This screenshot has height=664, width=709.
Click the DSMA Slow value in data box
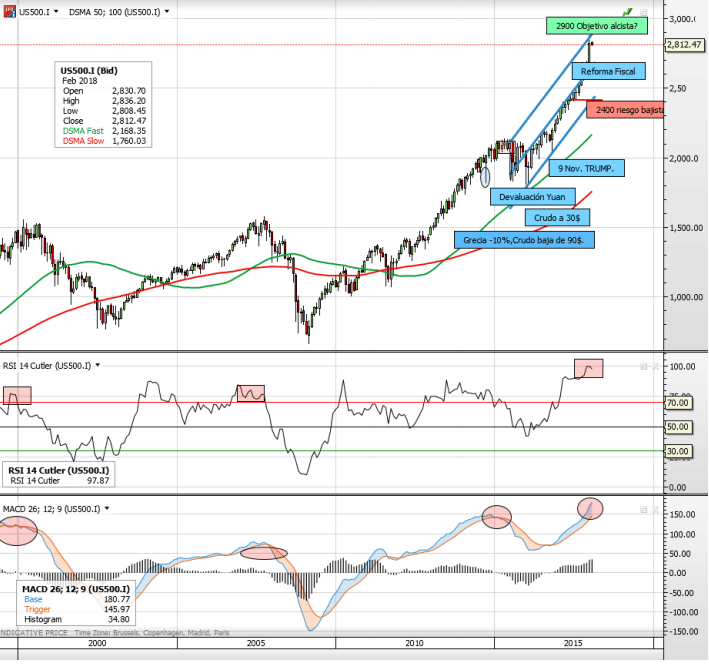(129, 141)
